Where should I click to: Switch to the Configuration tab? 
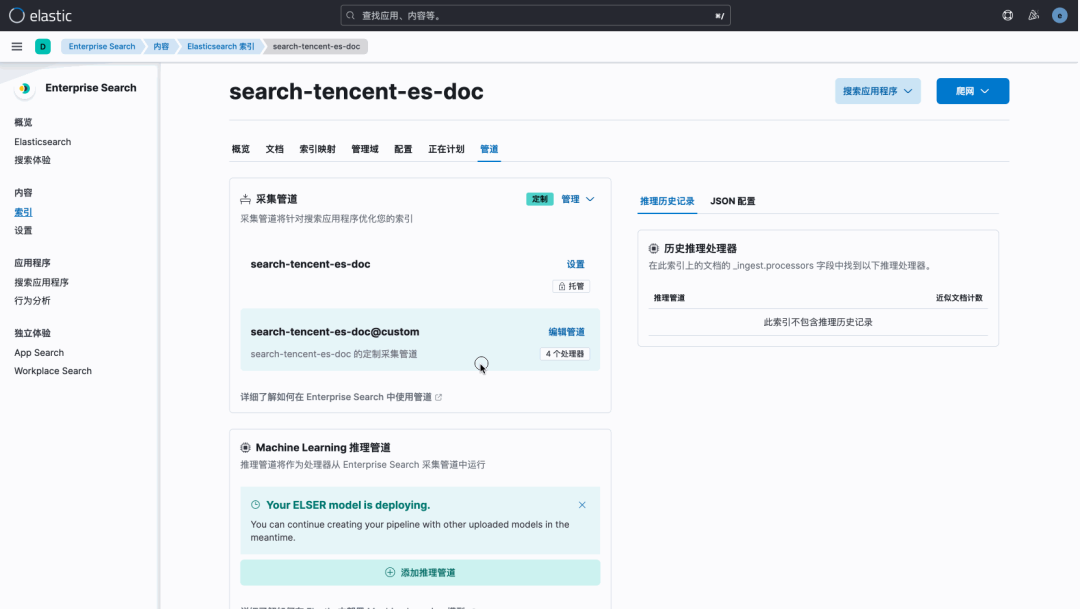[x=403, y=149]
